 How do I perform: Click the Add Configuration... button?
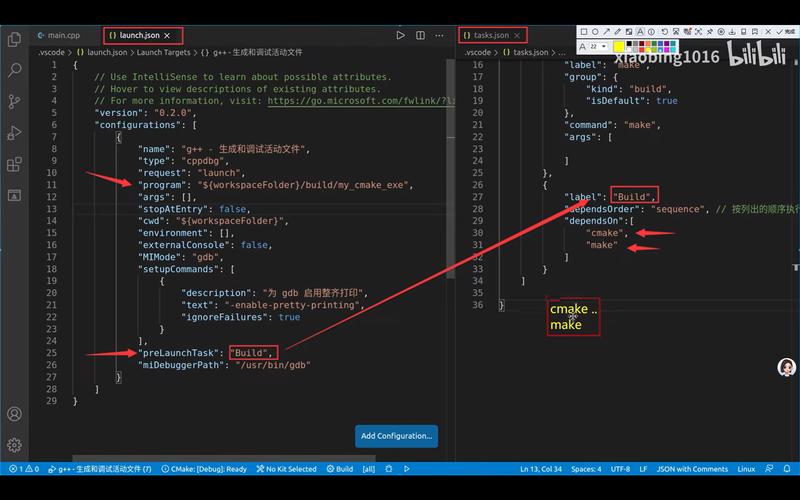click(396, 436)
